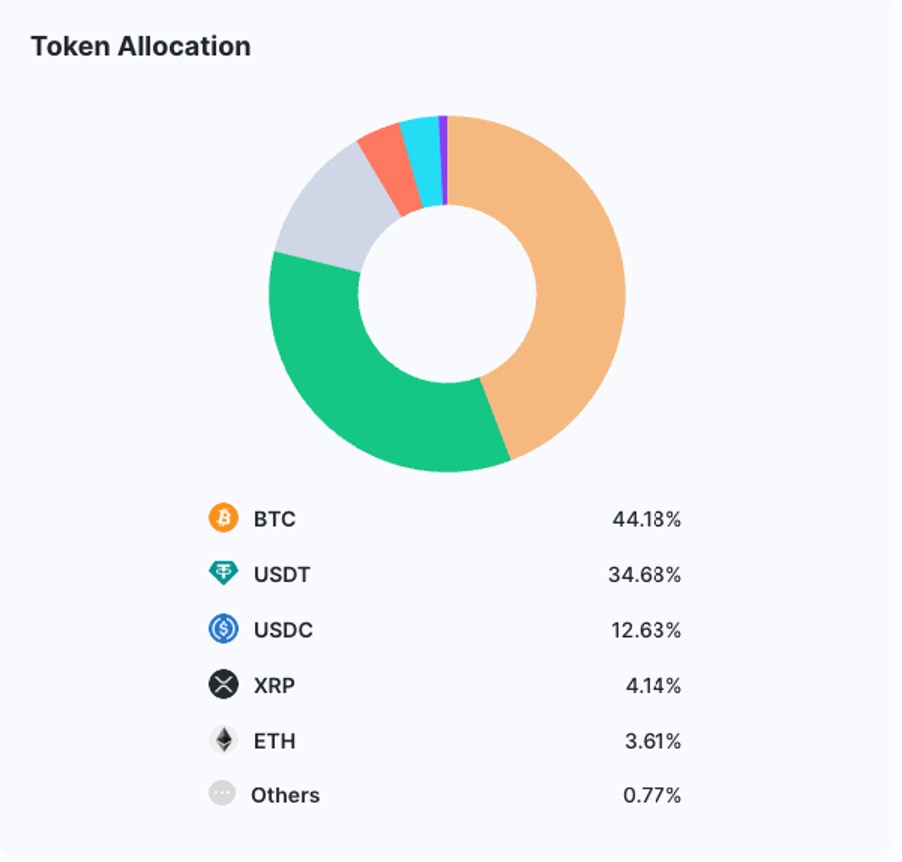
Task: Click the teal Tether USDT icon
Action: (x=223, y=574)
